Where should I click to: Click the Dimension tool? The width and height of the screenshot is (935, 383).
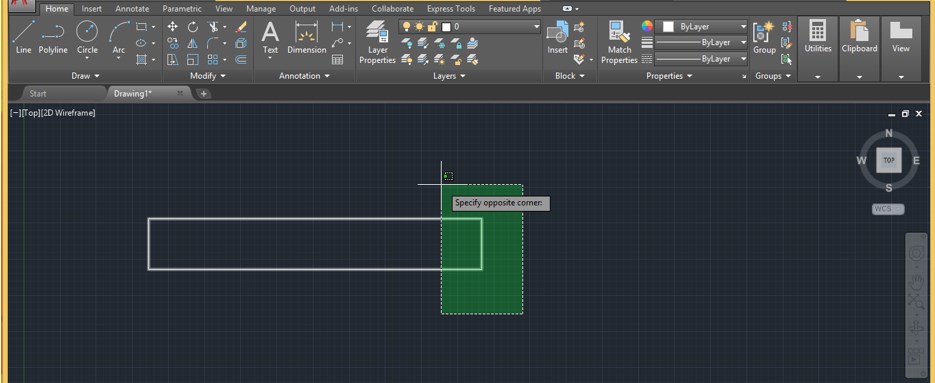[x=306, y=37]
